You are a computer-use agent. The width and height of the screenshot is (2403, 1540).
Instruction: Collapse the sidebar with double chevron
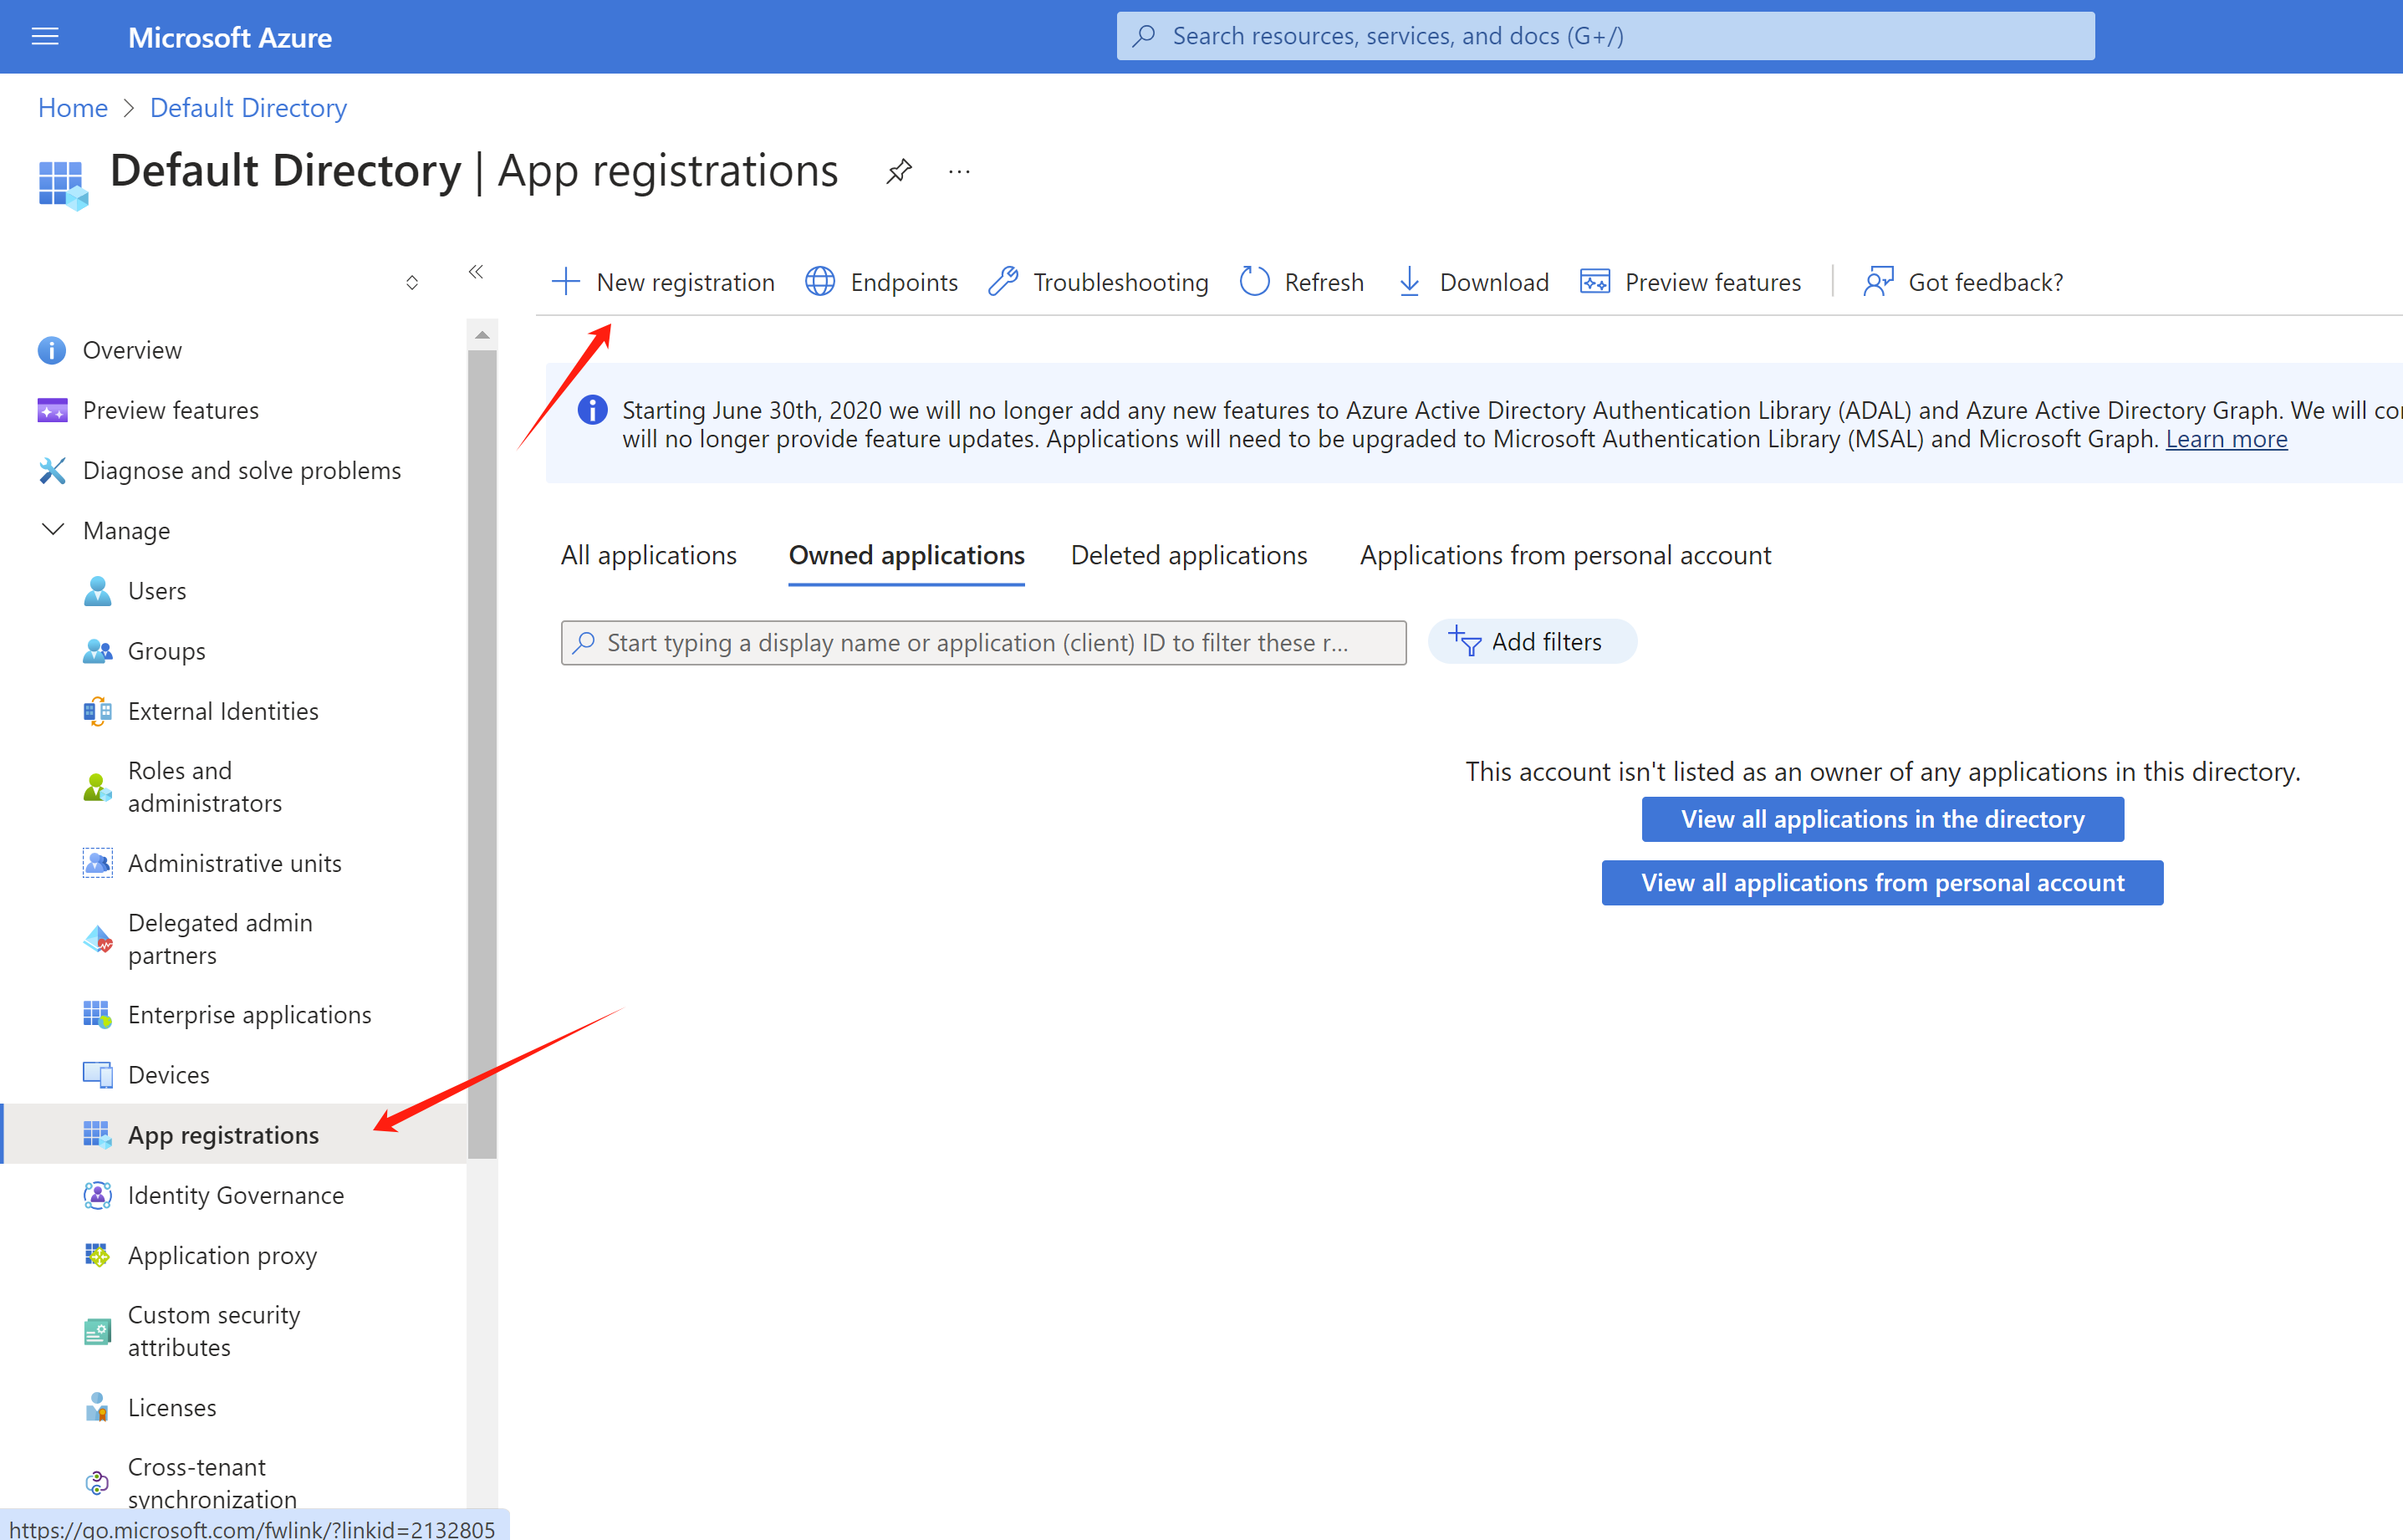[x=476, y=272]
